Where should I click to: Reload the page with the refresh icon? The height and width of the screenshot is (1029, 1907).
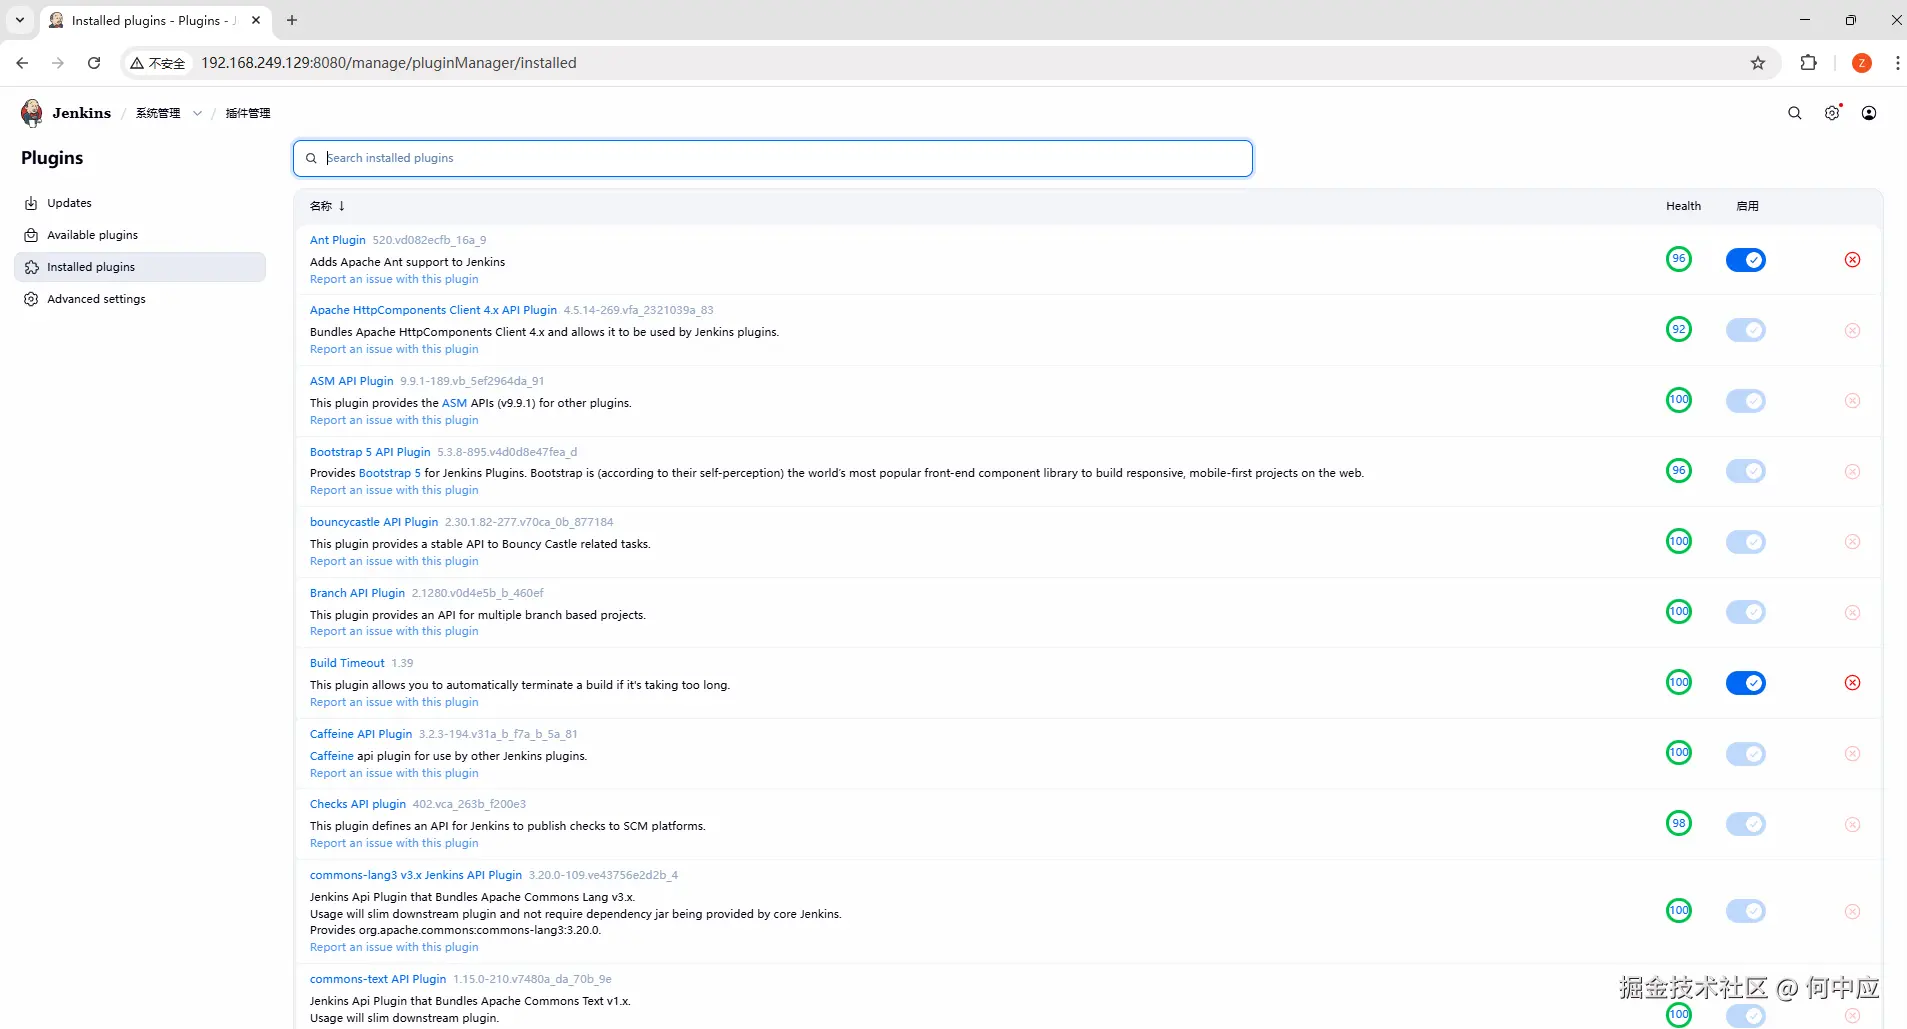94,63
